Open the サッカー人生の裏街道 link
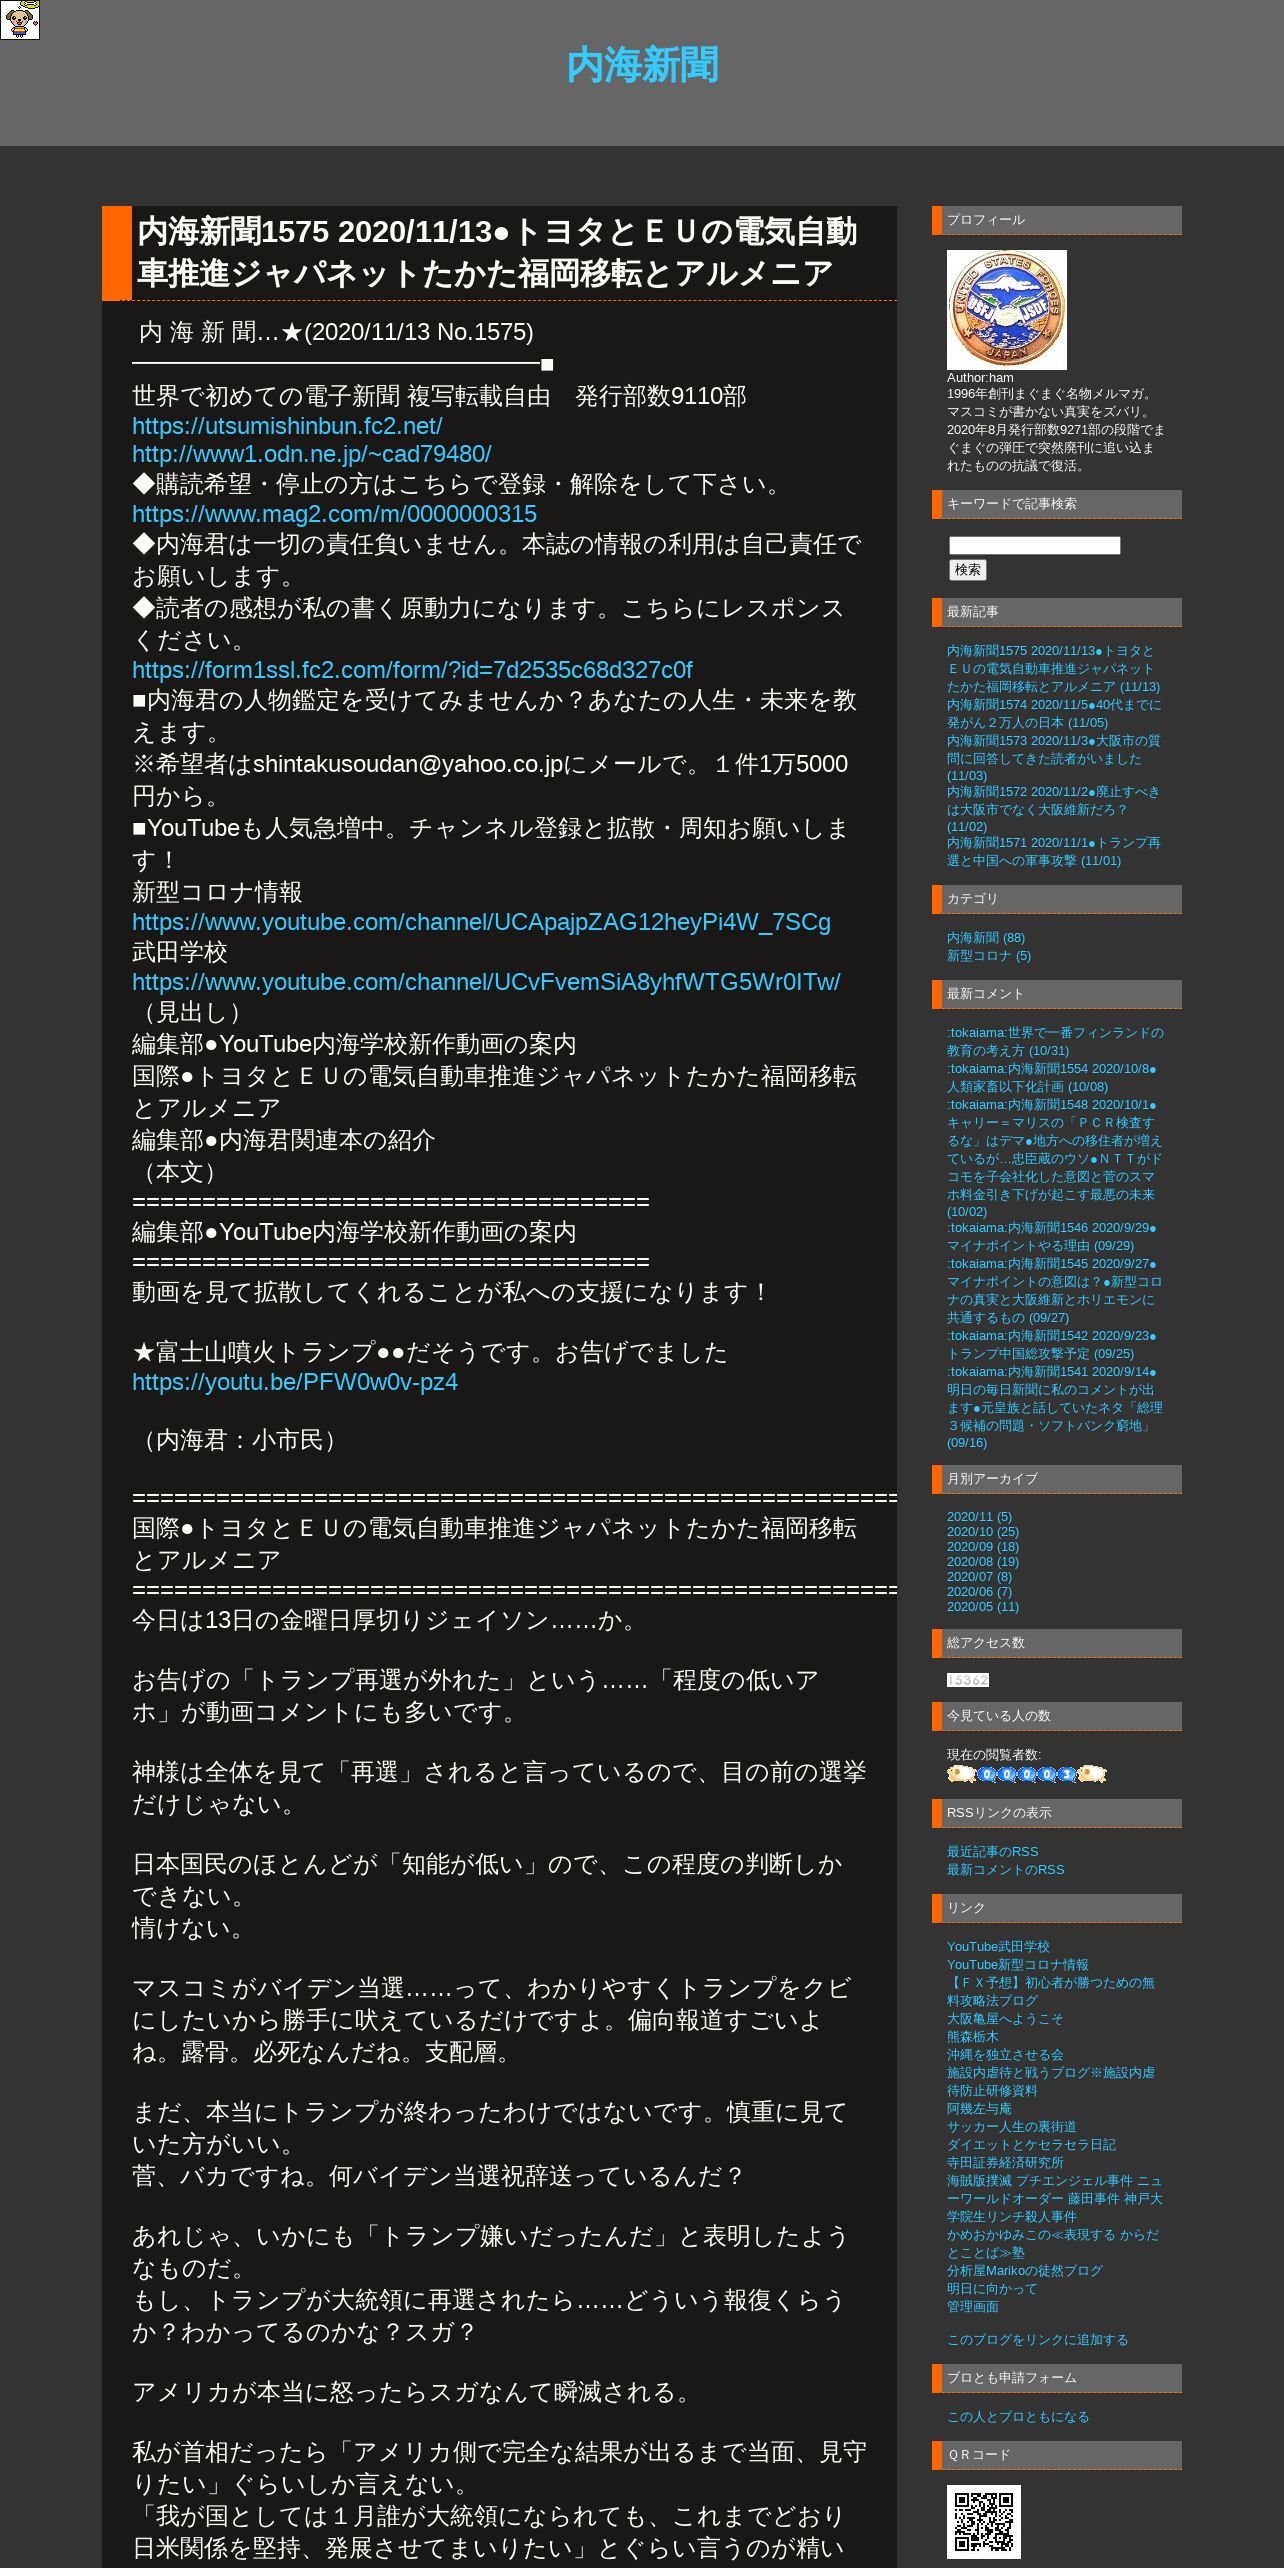Screen dimensions: 1284x2568 (1011, 2127)
